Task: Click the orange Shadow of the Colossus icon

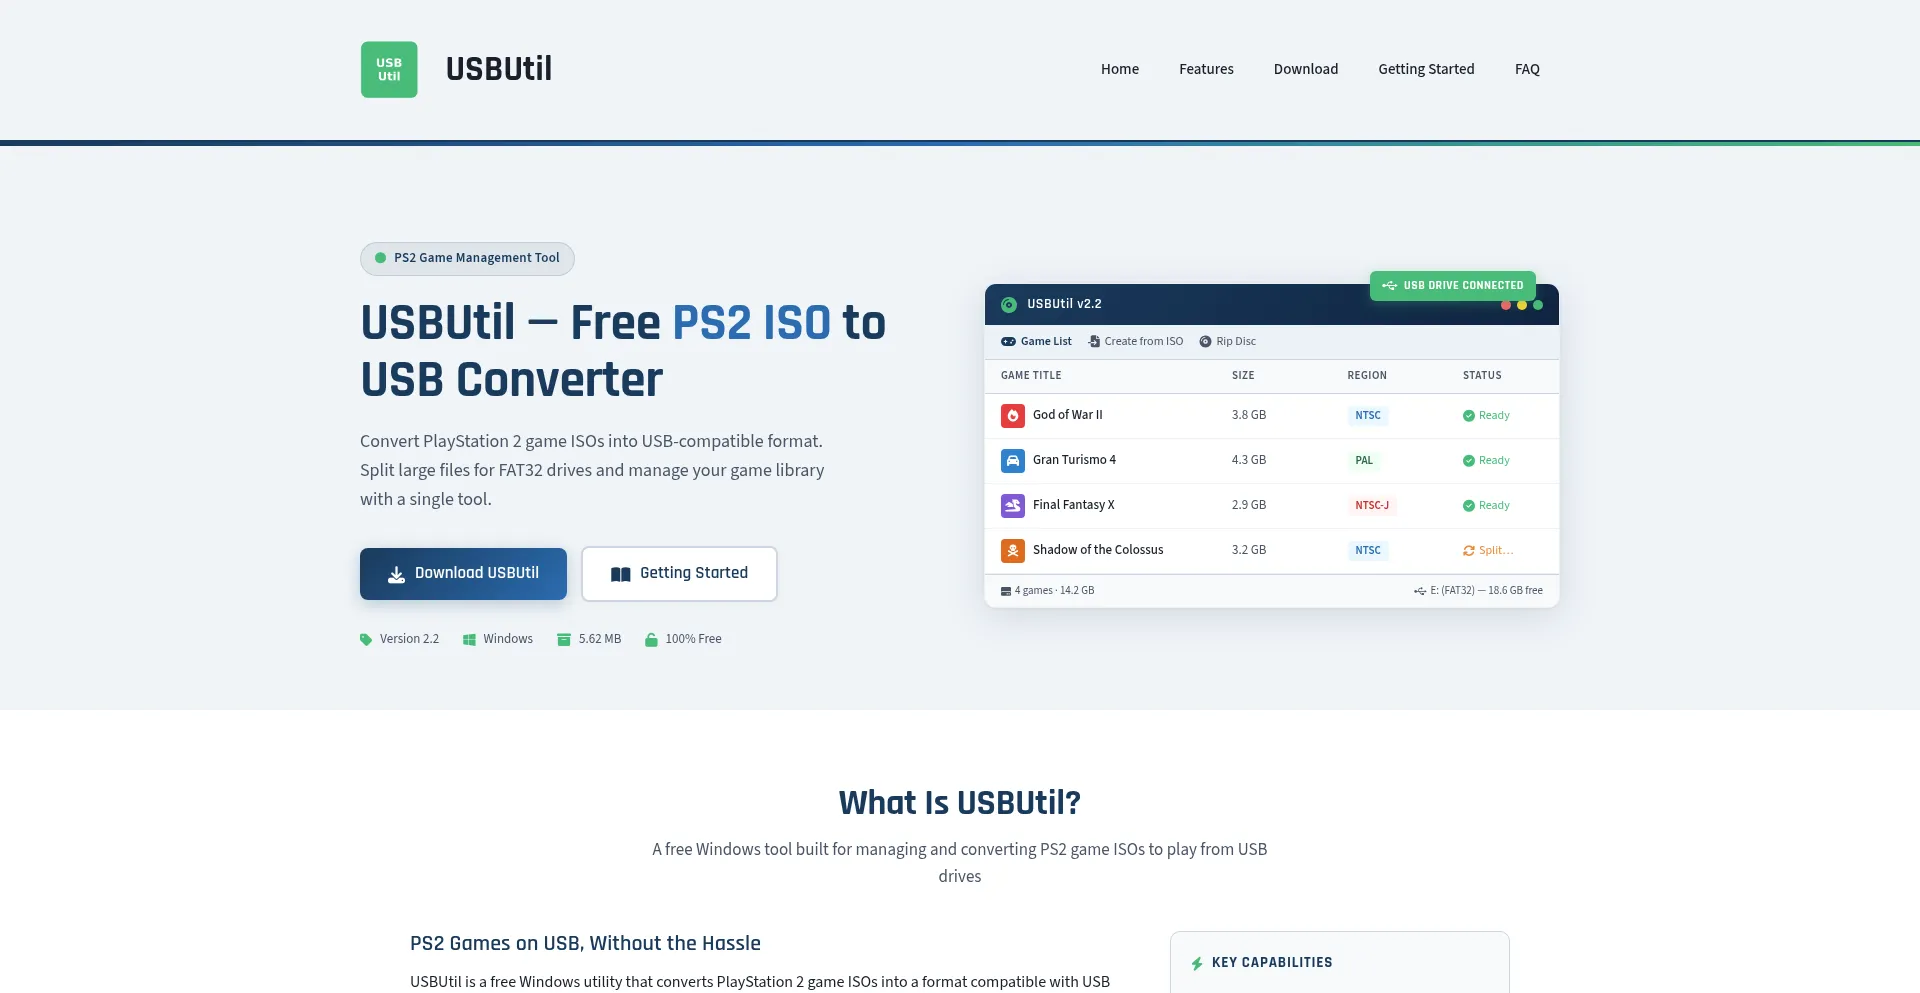Action: (1013, 551)
